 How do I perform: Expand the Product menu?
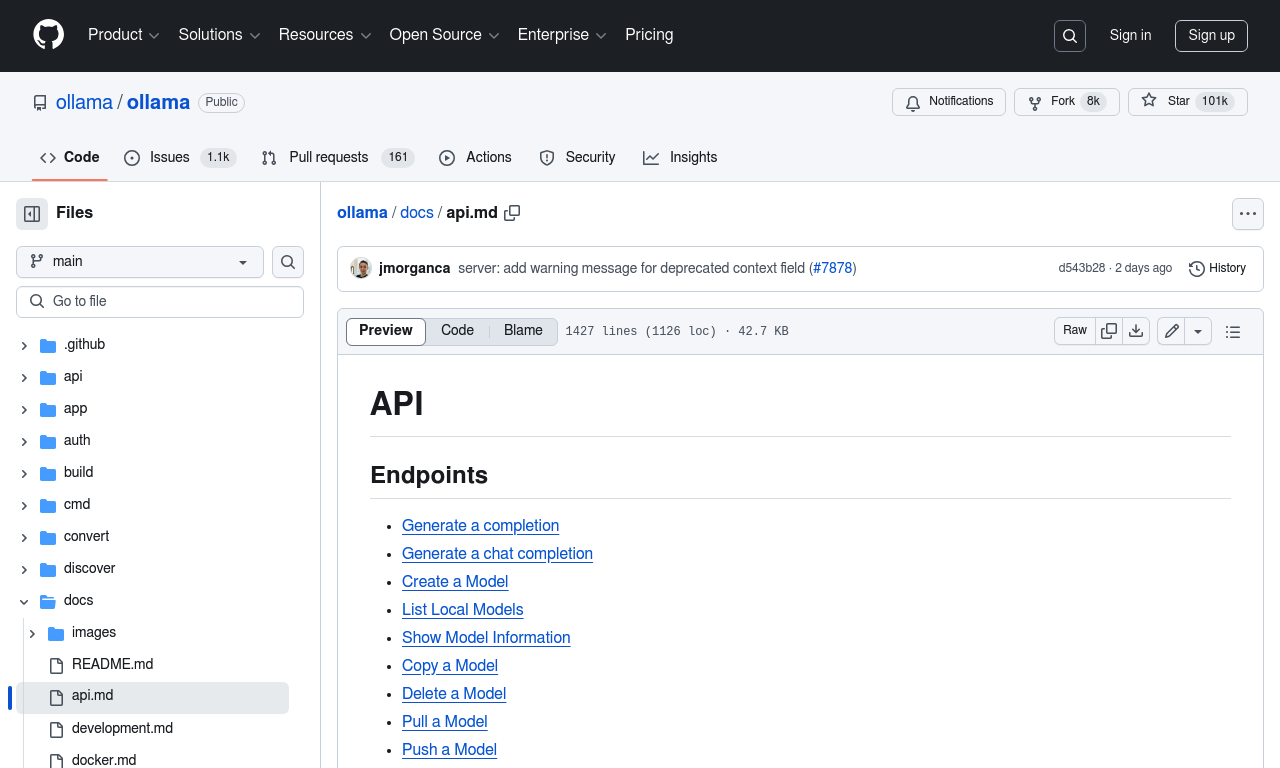tap(124, 35)
